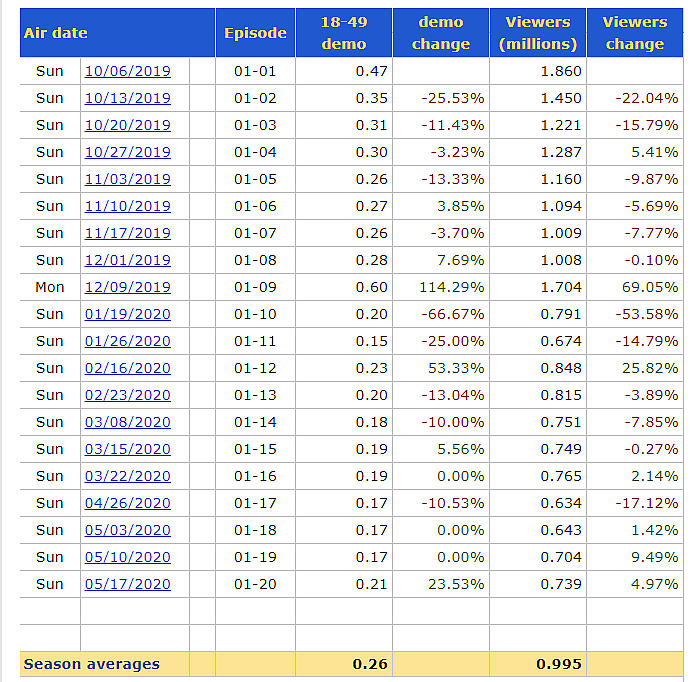Open the 01/19/2020 air date link
694x682 pixels.
pyautogui.click(x=127, y=314)
